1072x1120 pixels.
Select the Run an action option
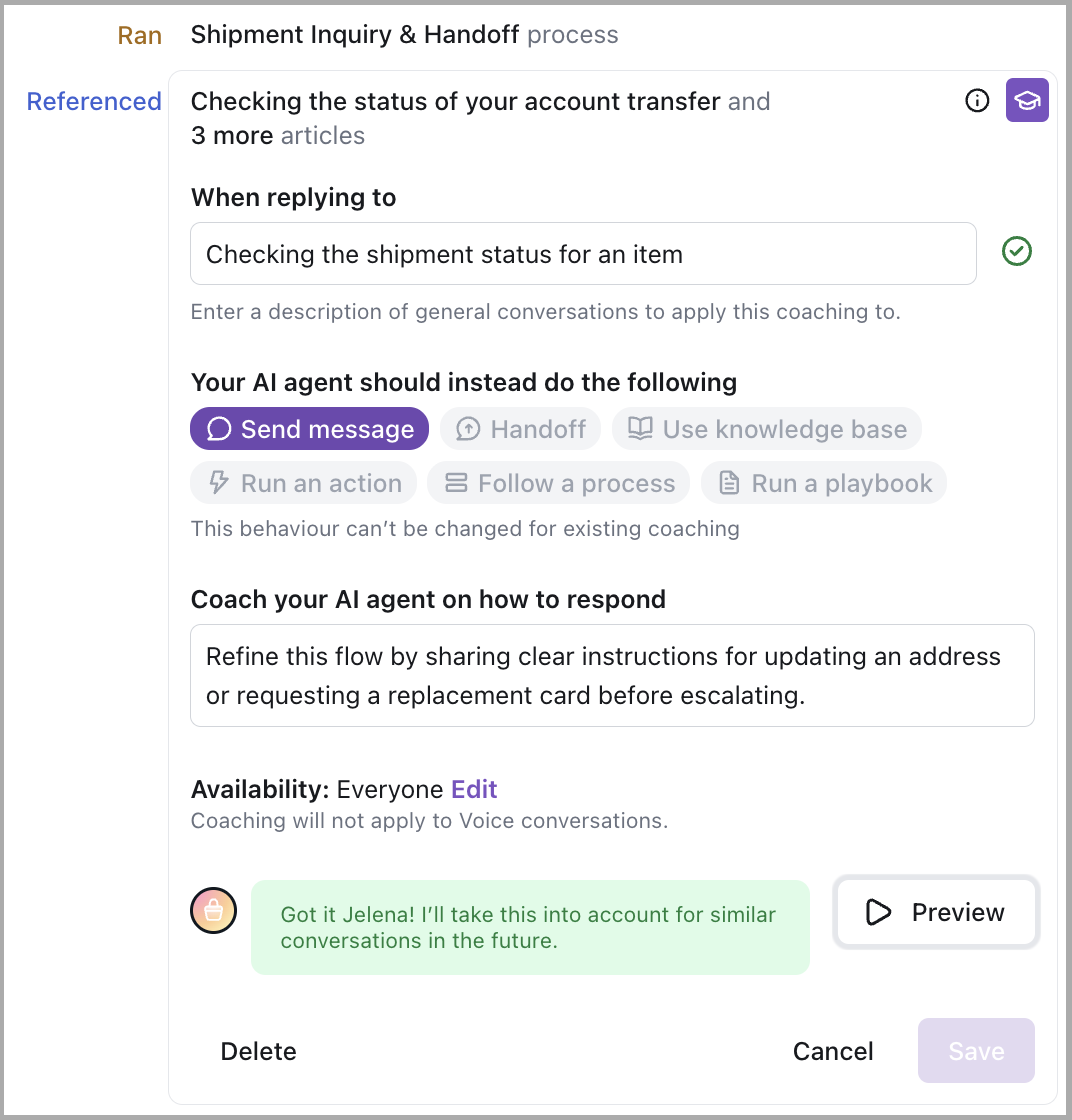coord(304,483)
